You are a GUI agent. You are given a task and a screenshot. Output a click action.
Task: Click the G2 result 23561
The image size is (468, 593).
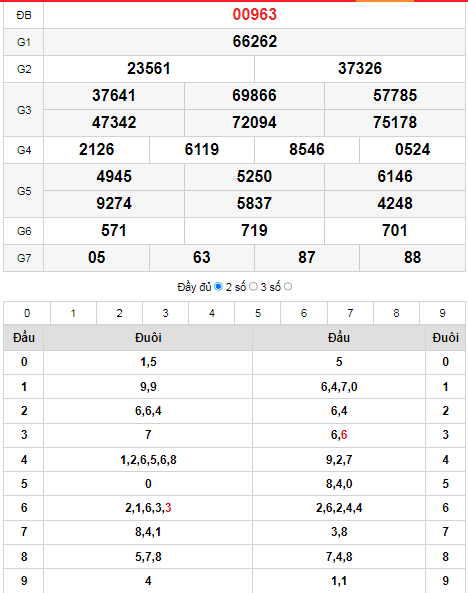[149, 68]
